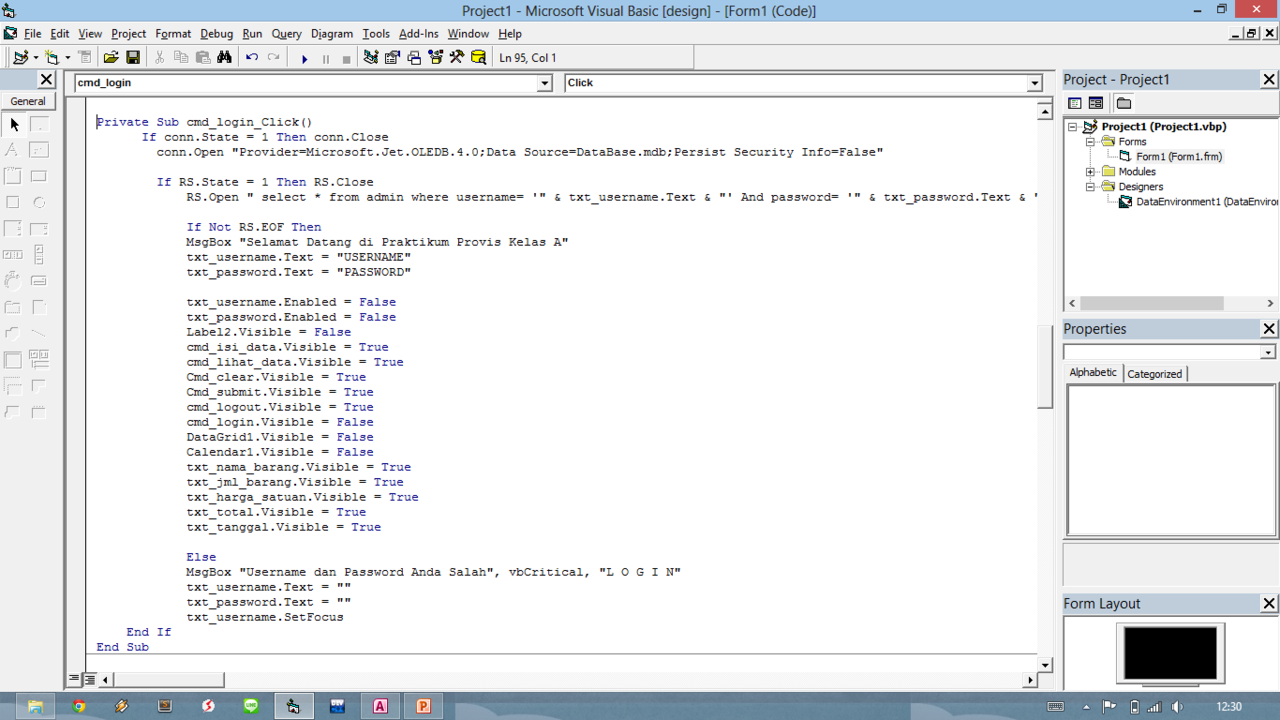Click the Redo arrow icon
Image resolution: width=1280 pixels, height=720 pixels.
coord(273,58)
